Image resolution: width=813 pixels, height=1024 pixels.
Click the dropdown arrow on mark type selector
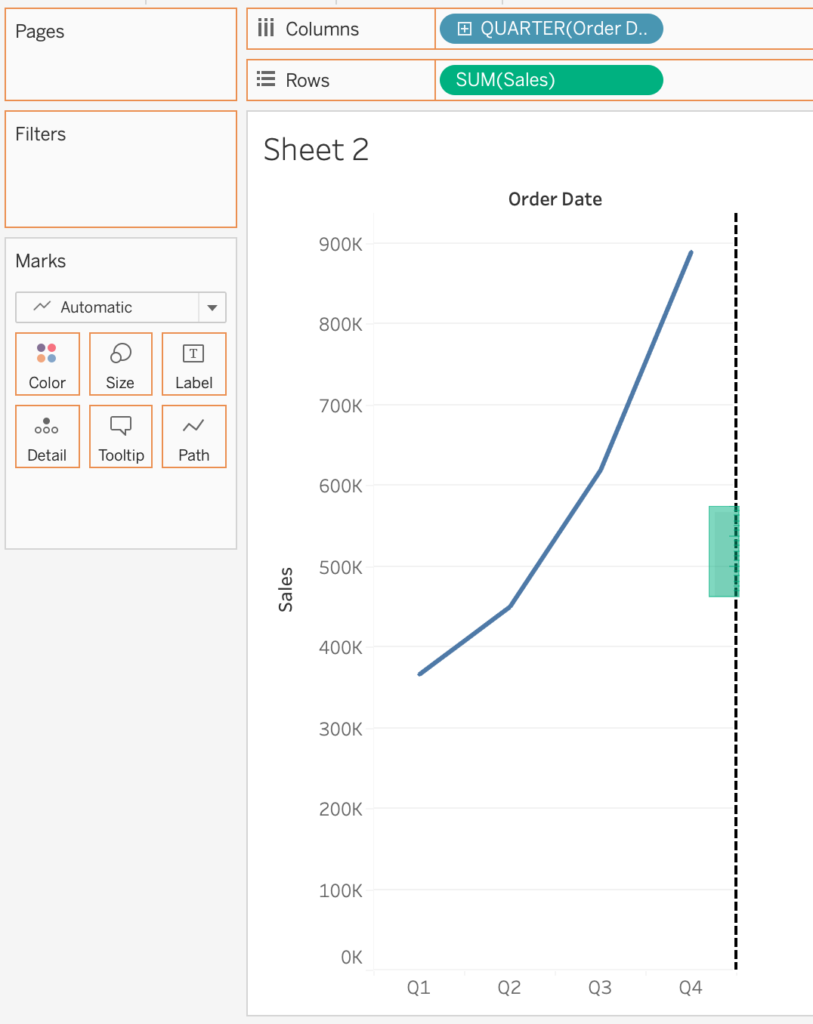tap(212, 307)
